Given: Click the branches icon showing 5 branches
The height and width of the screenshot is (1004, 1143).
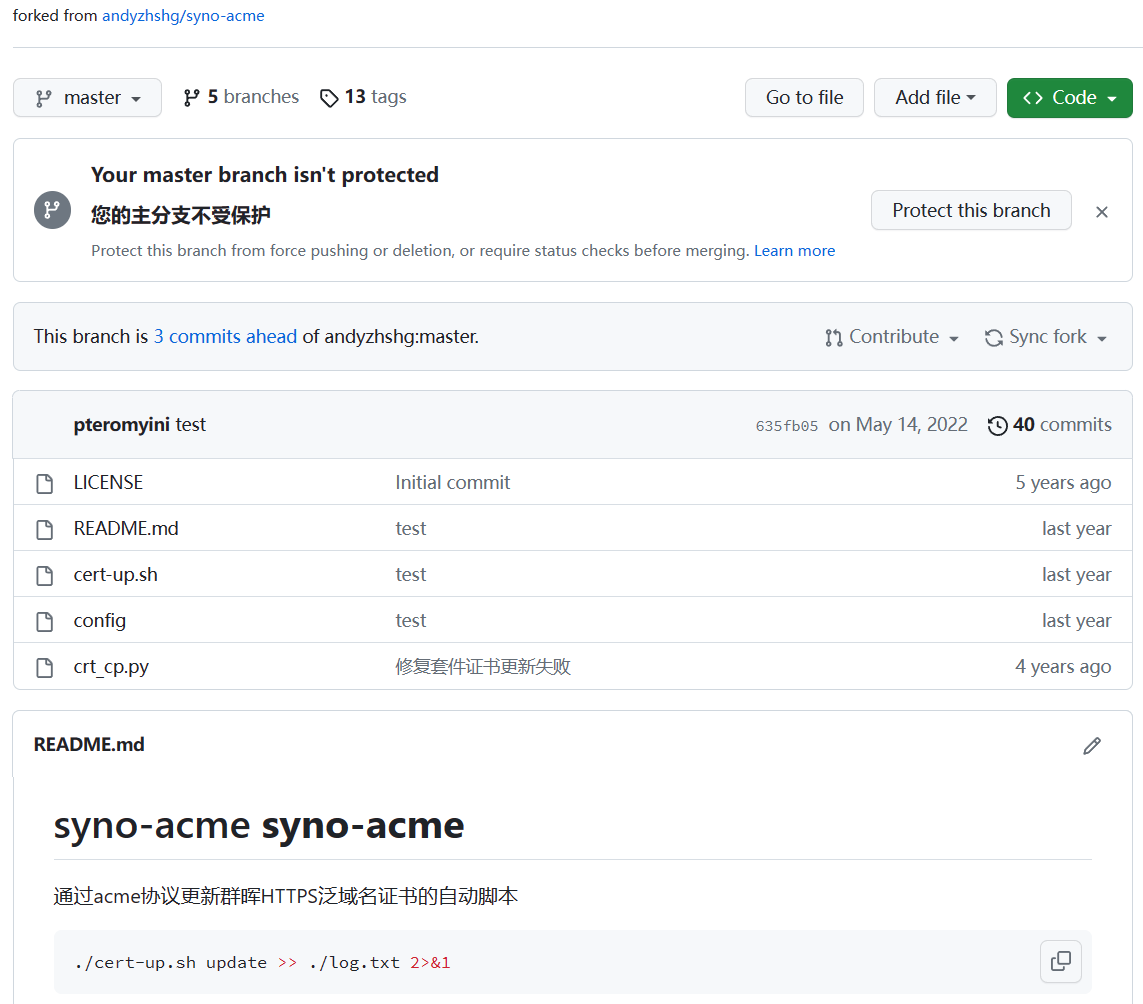Looking at the screenshot, I should pyautogui.click(x=191, y=98).
